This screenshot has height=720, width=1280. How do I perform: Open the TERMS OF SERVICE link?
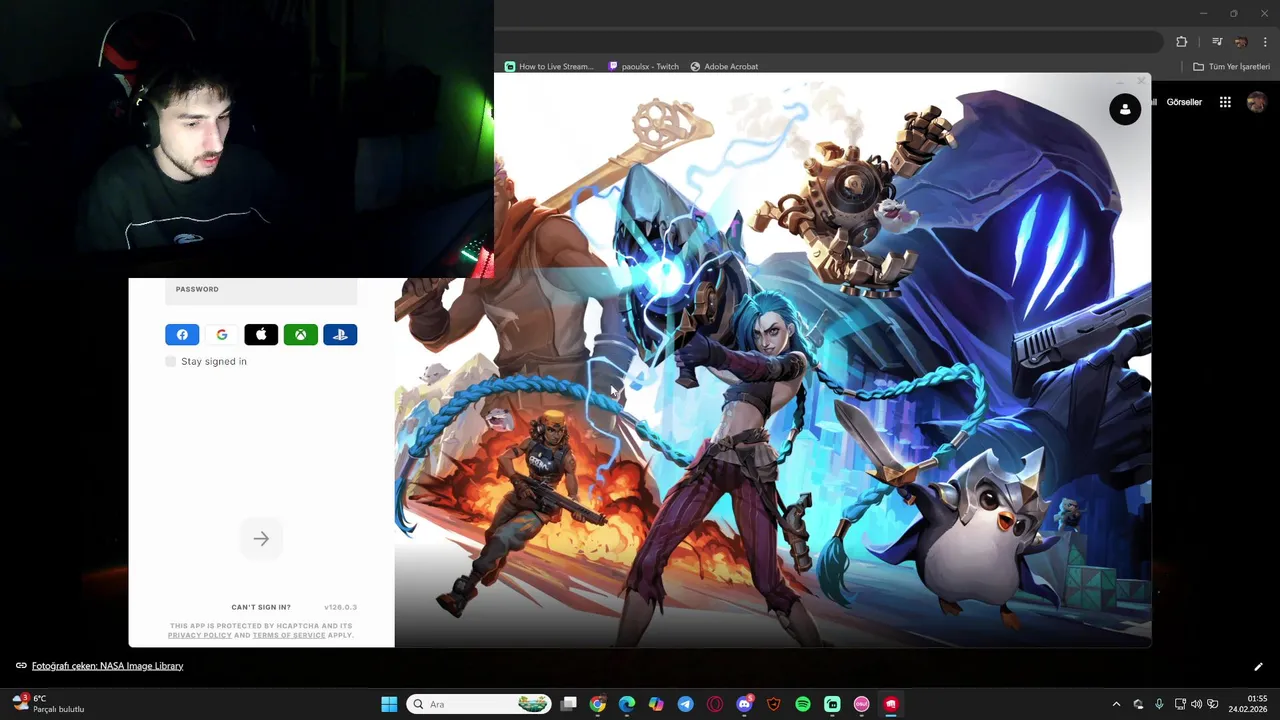point(289,635)
